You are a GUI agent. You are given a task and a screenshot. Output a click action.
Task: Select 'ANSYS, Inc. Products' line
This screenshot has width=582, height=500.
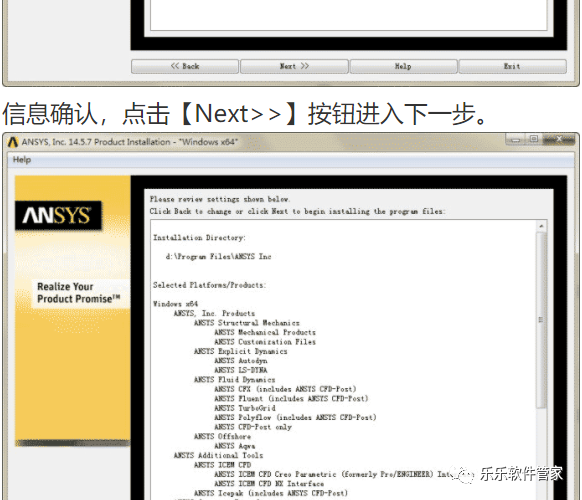[x=214, y=313]
